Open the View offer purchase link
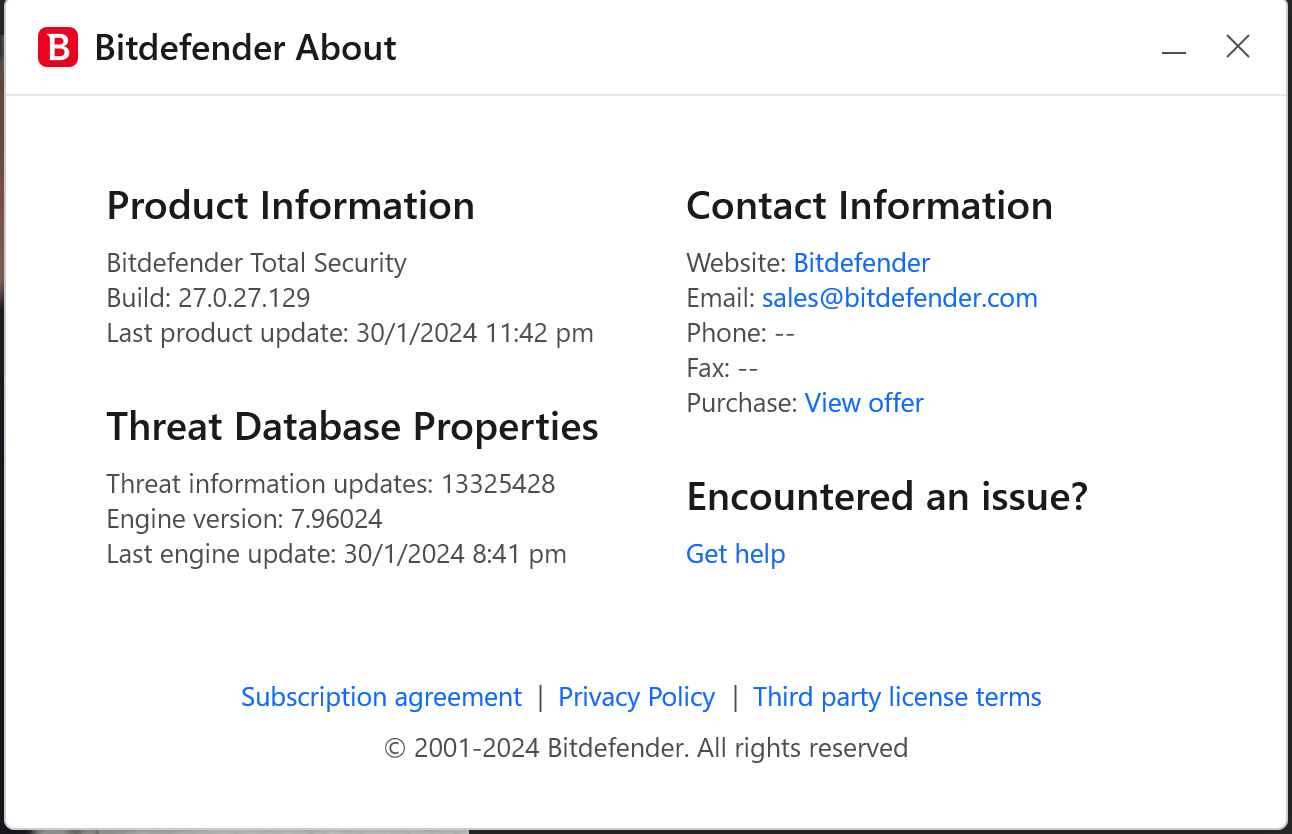 [864, 403]
